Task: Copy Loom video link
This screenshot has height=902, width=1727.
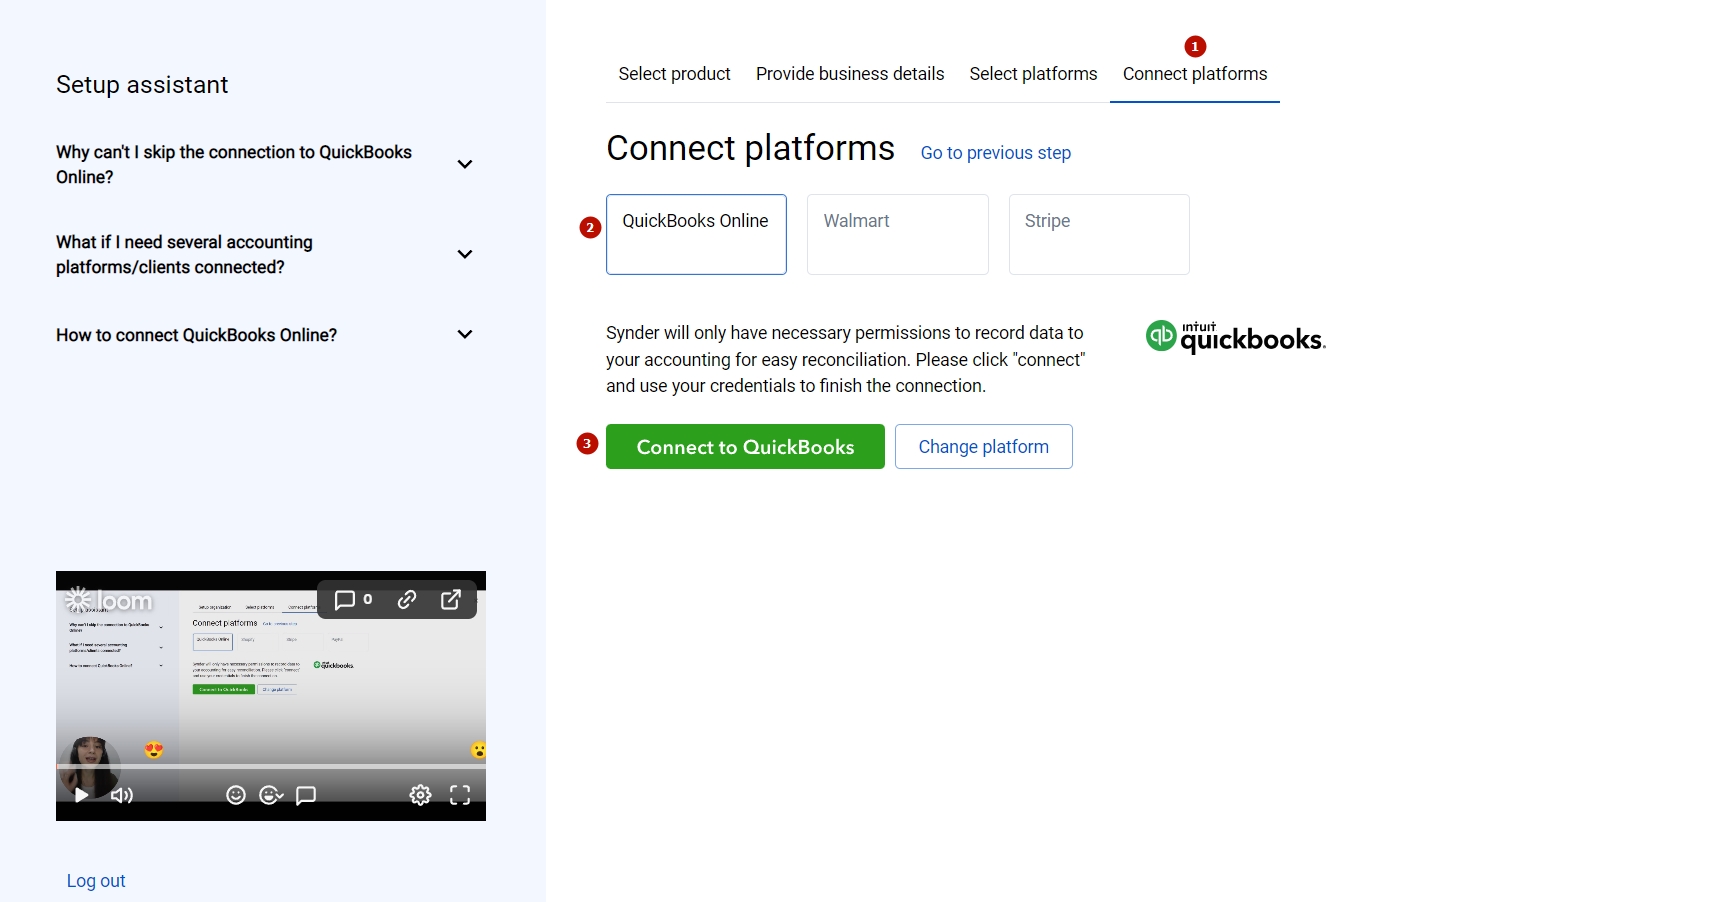Action: (x=406, y=600)
